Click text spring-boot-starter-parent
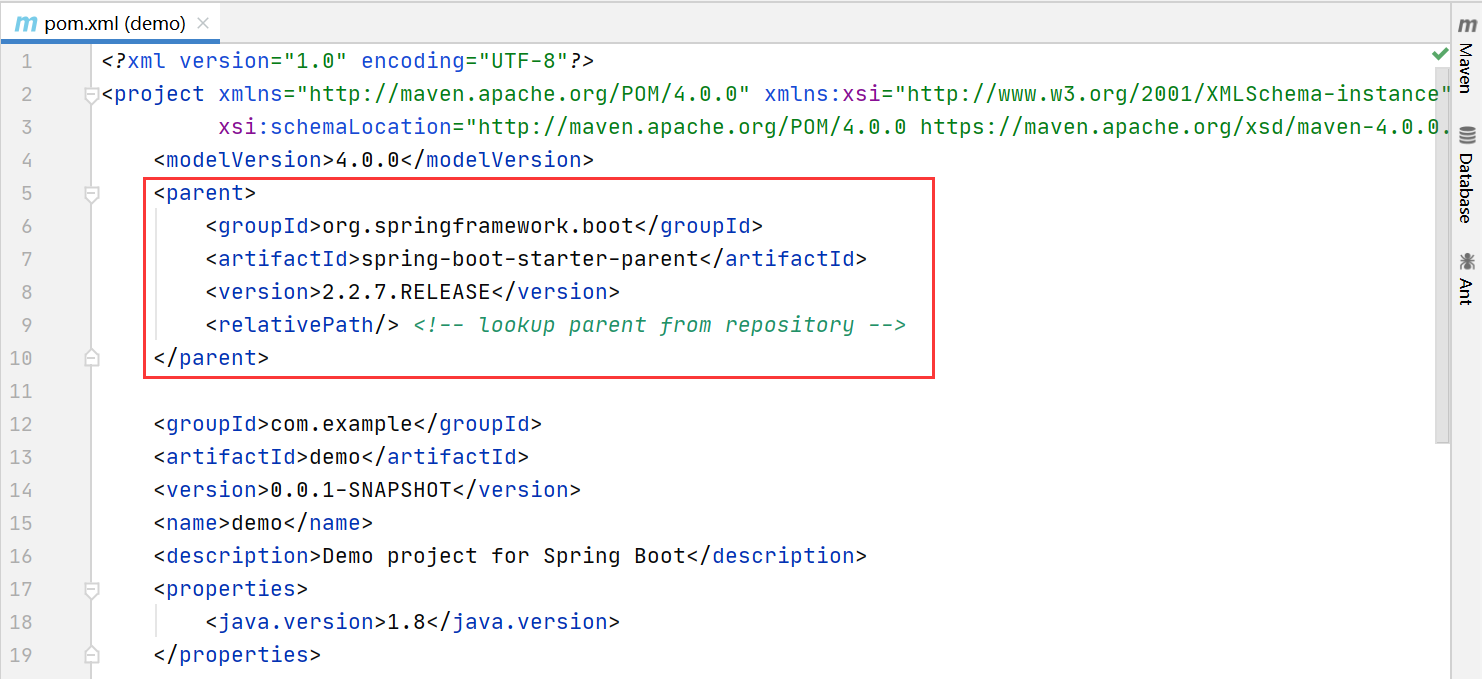Screen dimensions: 1482x679 click(529, 259)
